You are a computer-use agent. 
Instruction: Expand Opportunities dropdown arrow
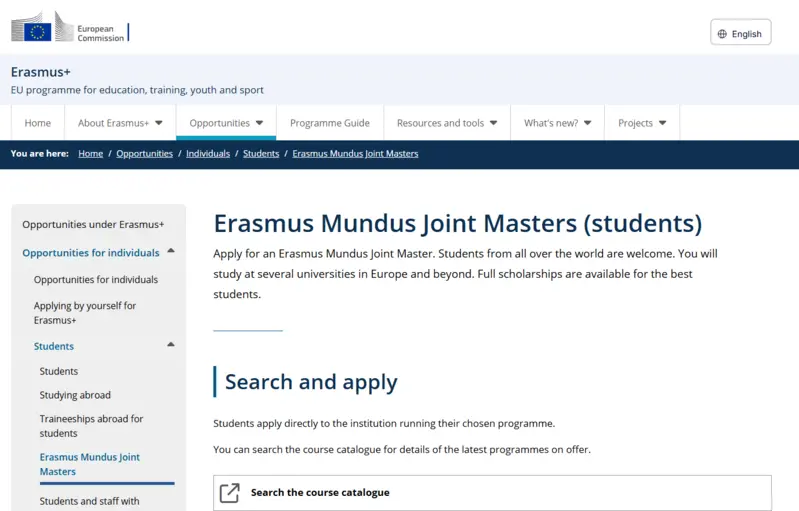(259, 123)
